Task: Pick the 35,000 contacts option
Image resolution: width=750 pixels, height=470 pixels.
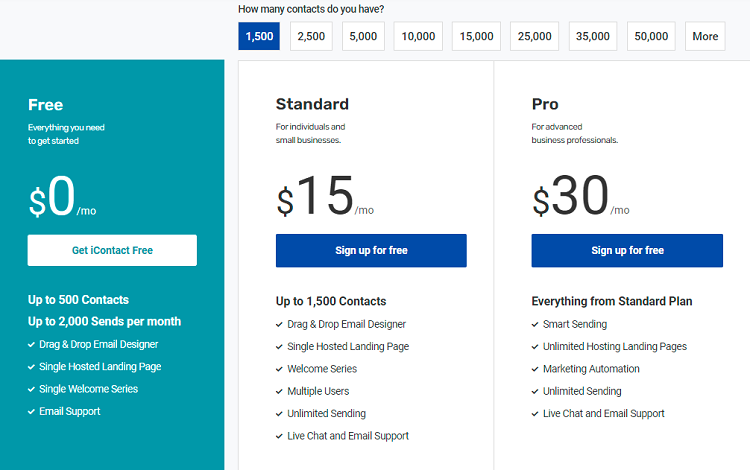Action: pos(593,36)
